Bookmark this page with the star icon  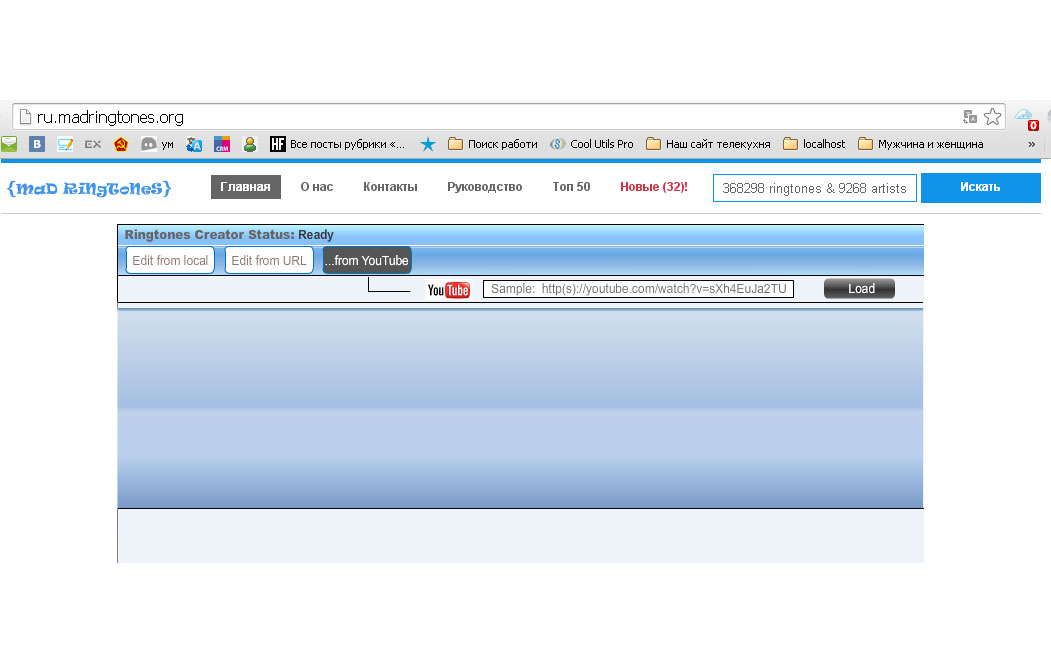[992, 117]
